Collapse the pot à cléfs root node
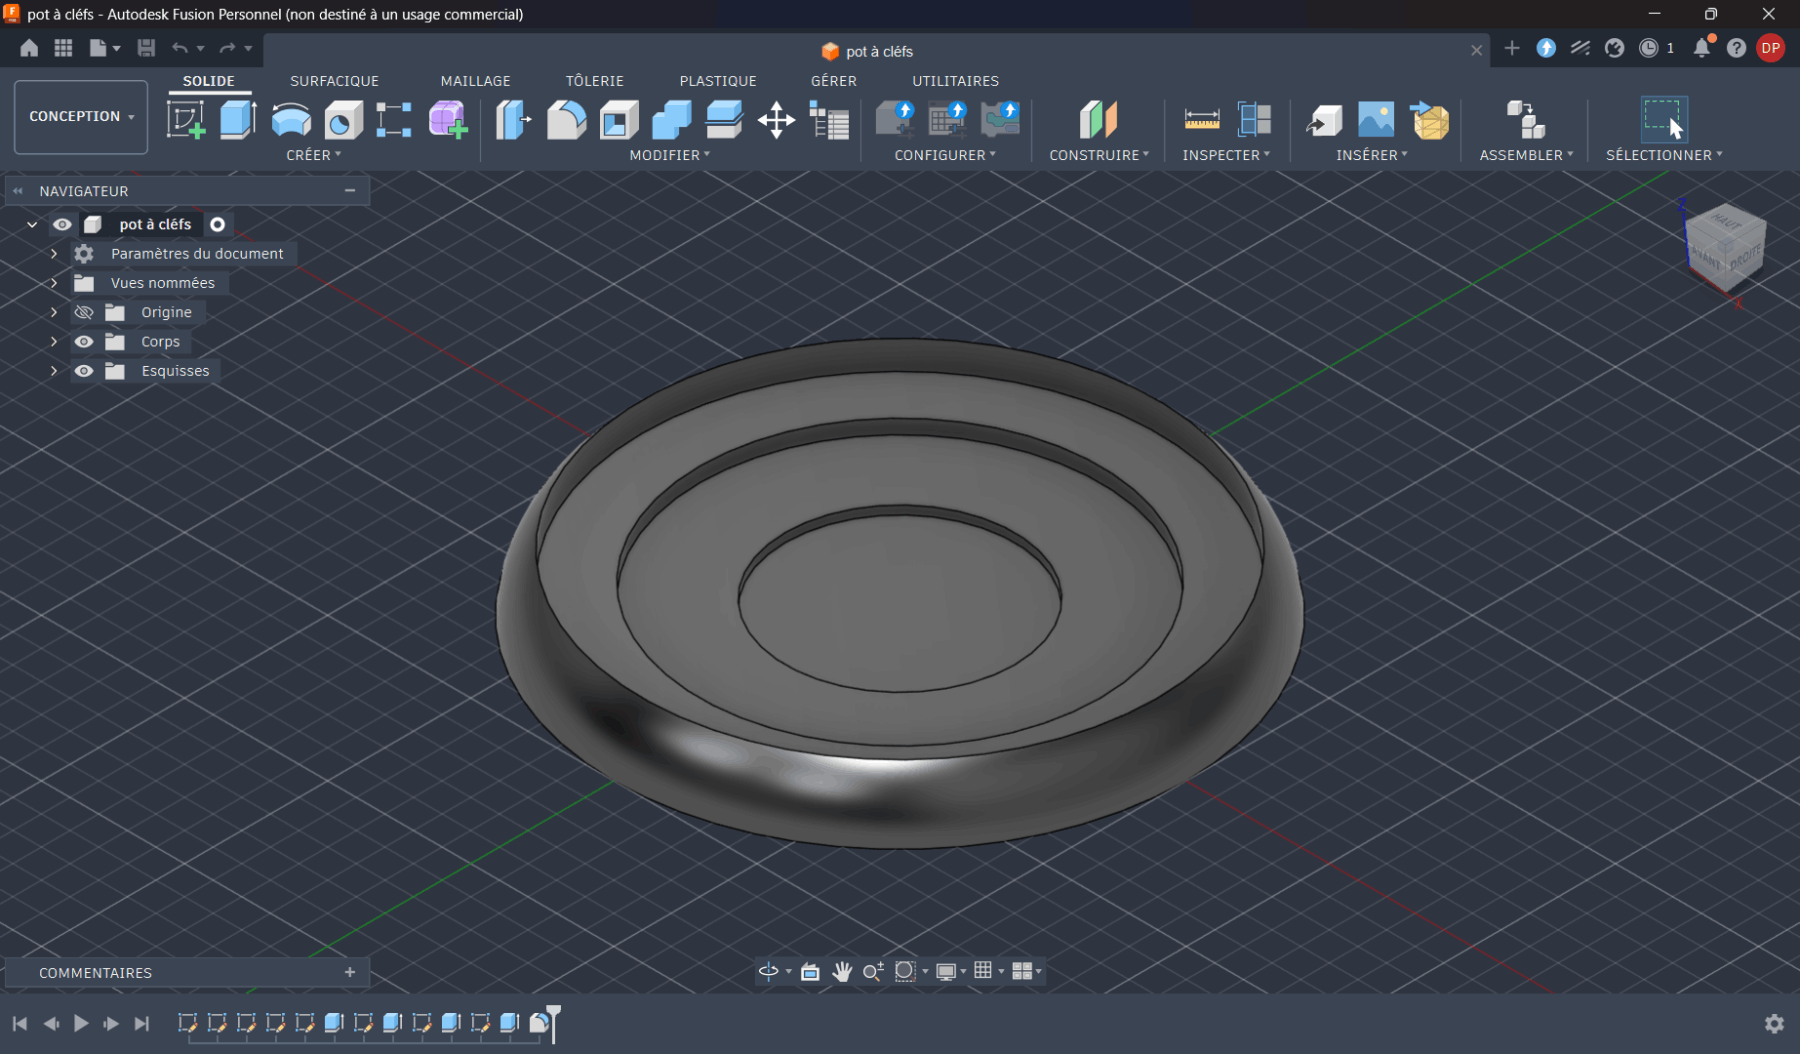Screen dimensions: 1800x1054 click(x=32, y=224)
